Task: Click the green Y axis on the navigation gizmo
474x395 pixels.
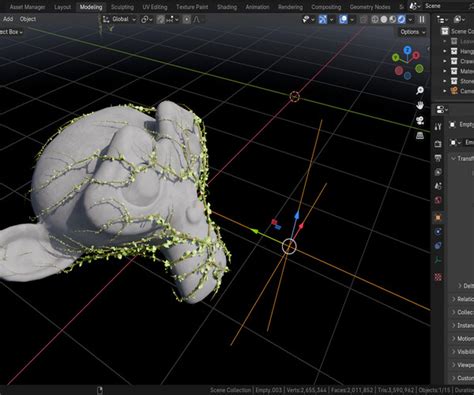Action: (396, 58)
